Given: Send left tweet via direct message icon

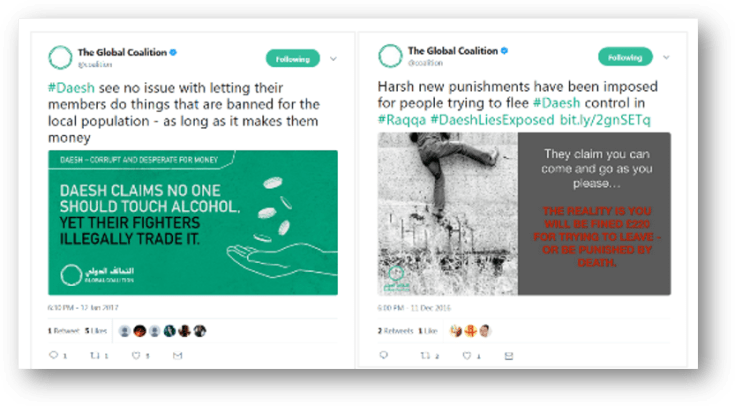Looking at the screenshot, I should pos(178,355).
